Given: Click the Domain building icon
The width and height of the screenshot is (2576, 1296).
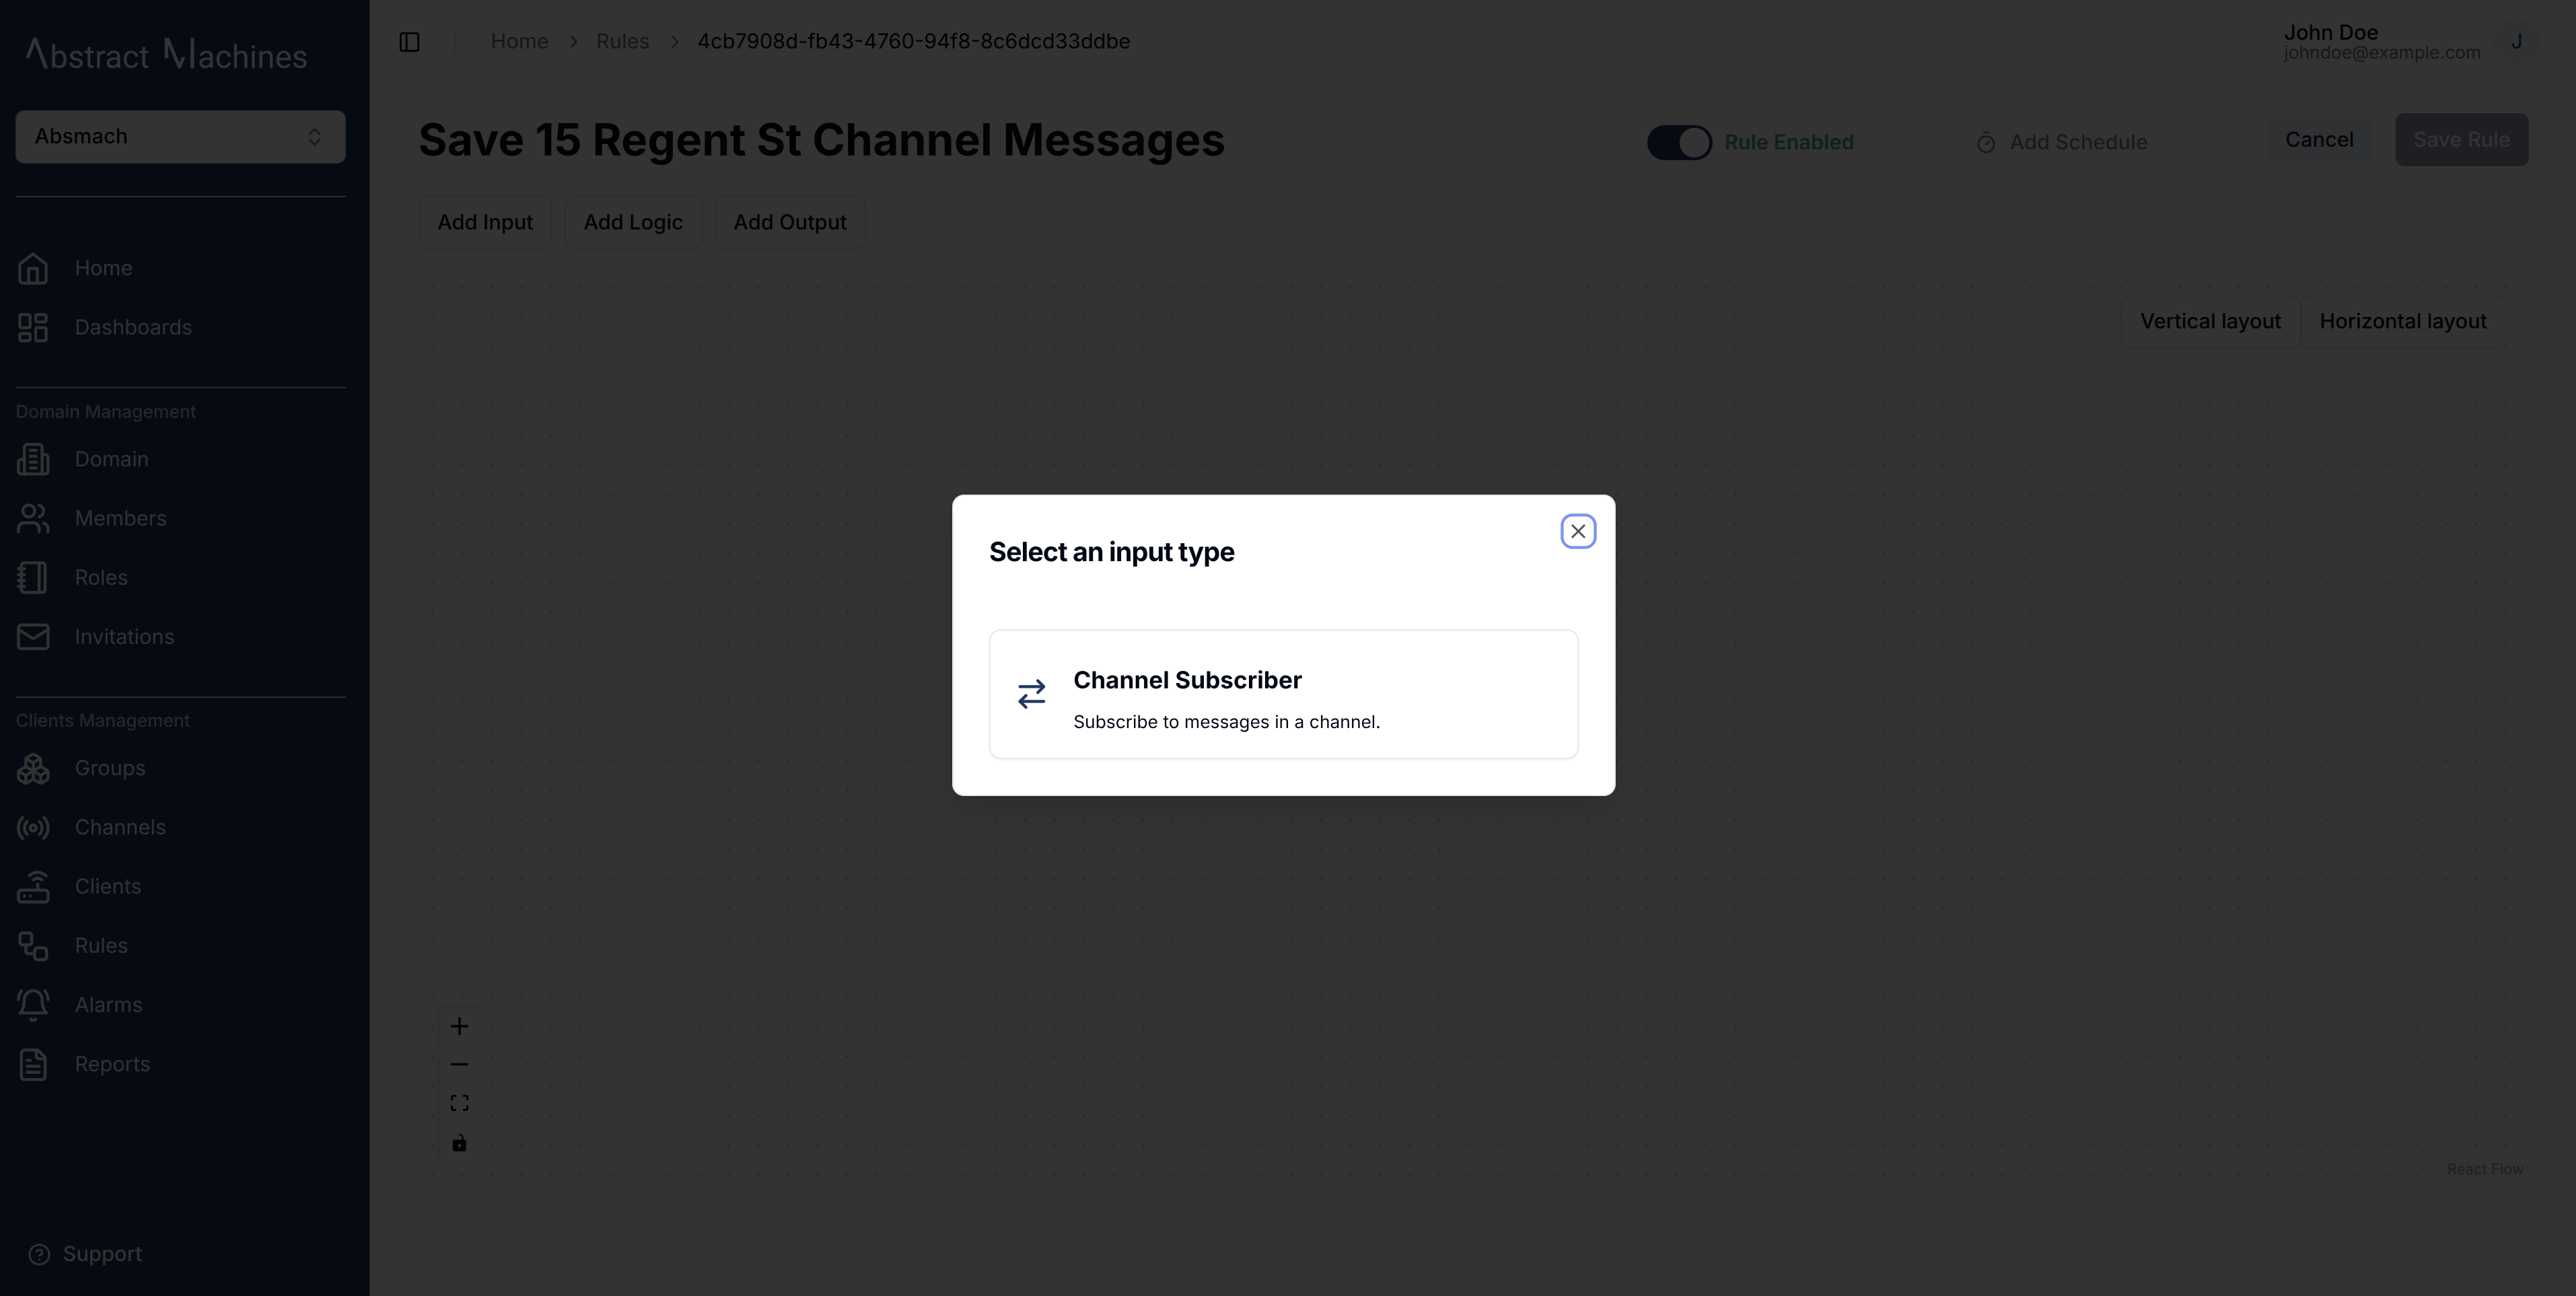Looking at the screenshot, I should pos(33,459).
